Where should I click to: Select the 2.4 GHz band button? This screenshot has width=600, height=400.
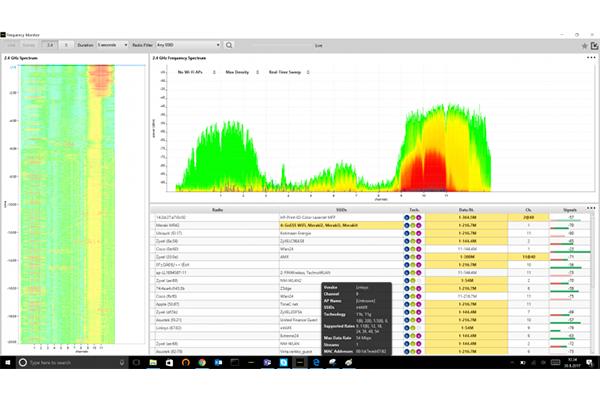(50, 45)
